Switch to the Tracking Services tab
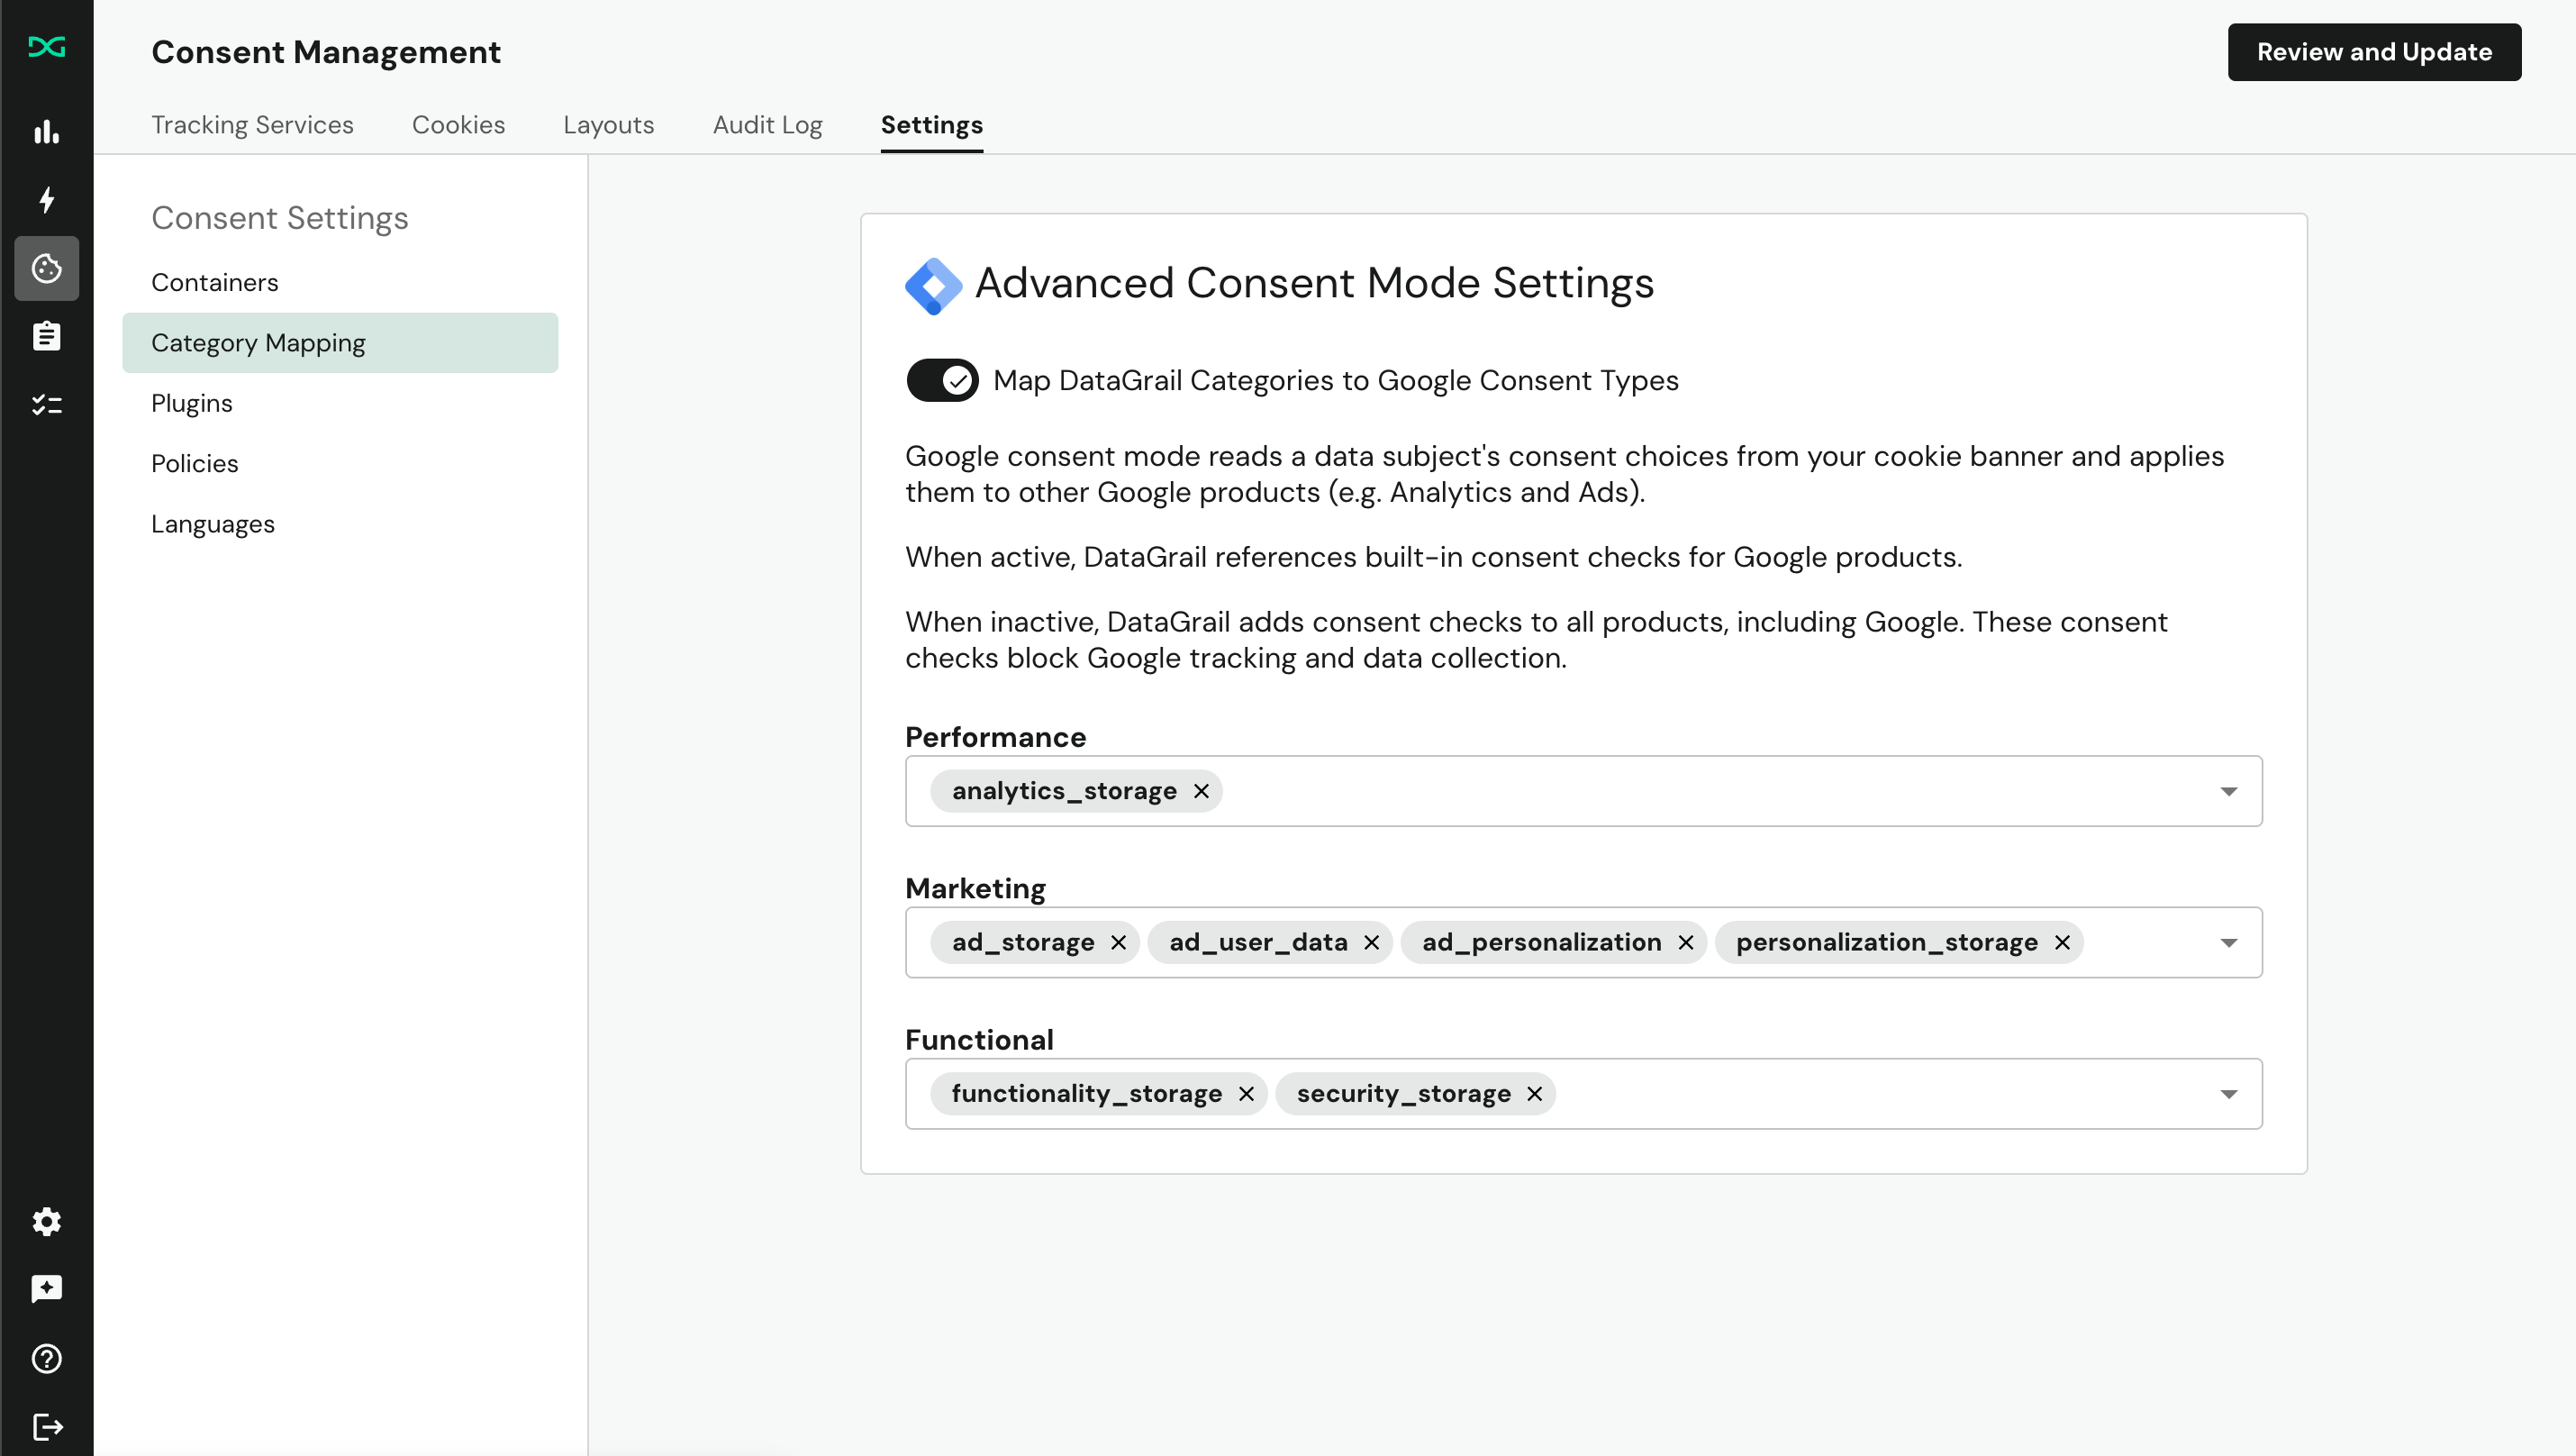 coord(253,124)
